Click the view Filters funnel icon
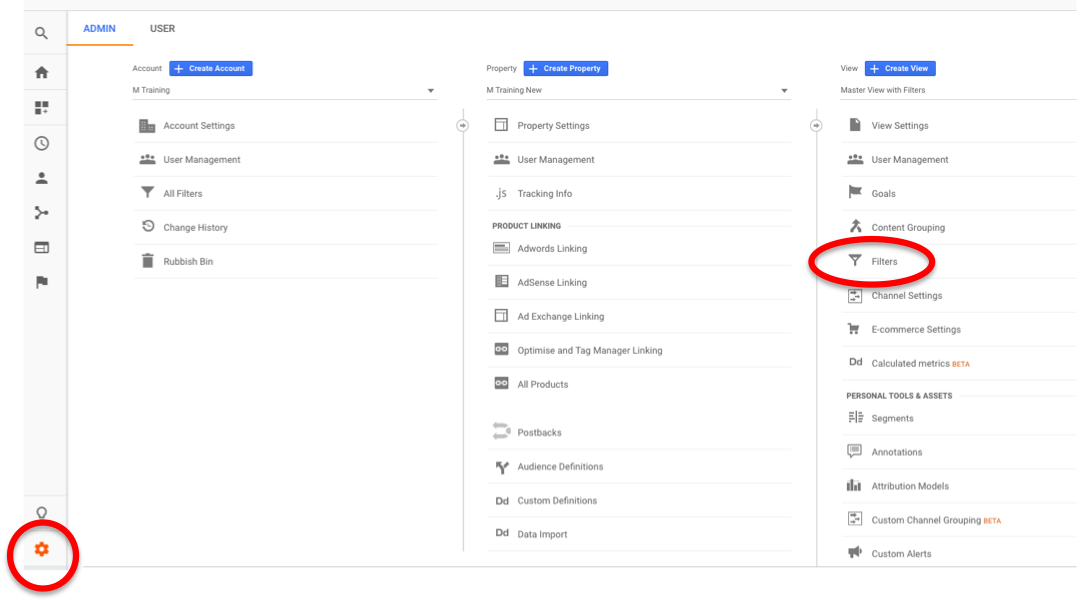The height and width of the screenshot is (602, 1077). click(854, 260)
